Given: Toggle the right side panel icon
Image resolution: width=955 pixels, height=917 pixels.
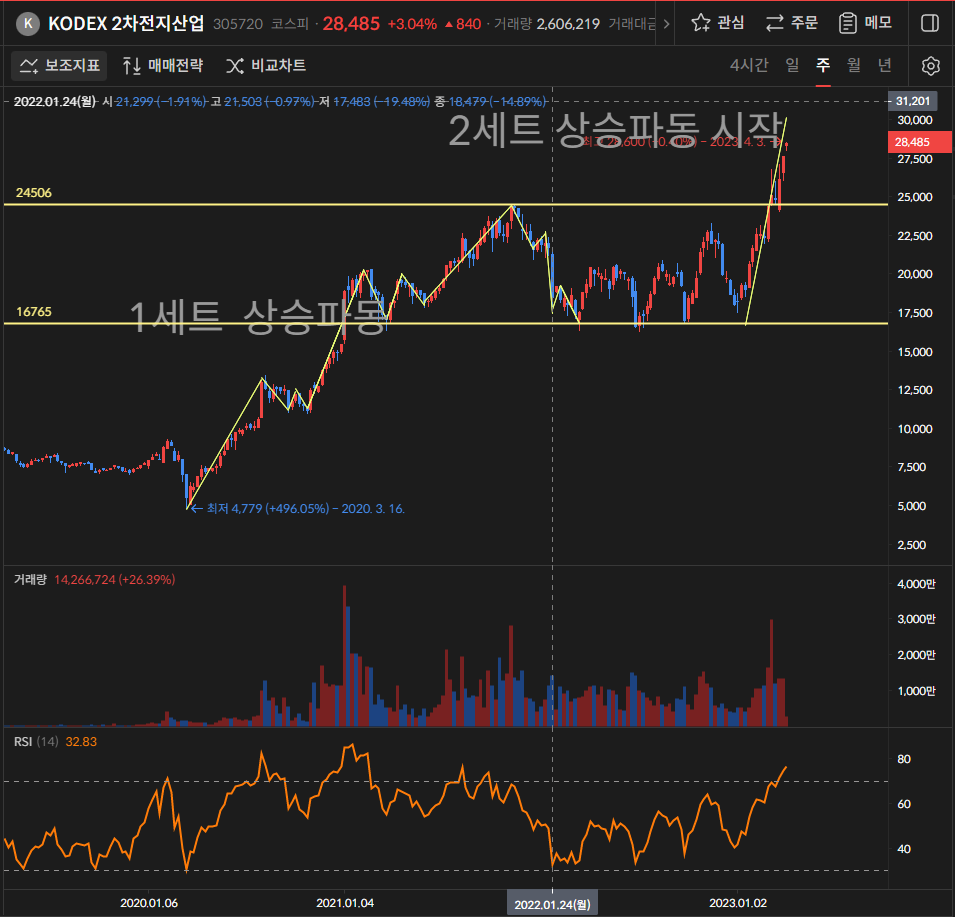Looking at the screenshot, I should (930, 23).
